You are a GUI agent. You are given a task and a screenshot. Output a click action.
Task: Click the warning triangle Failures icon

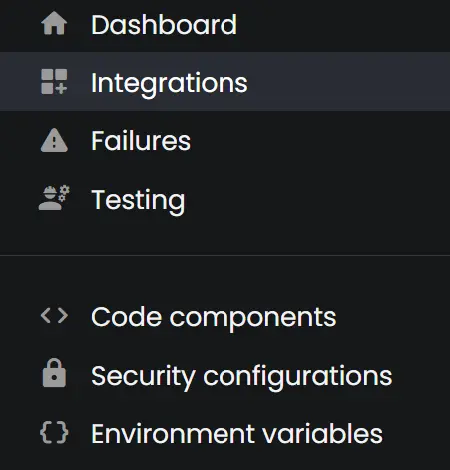pos(54,140)
